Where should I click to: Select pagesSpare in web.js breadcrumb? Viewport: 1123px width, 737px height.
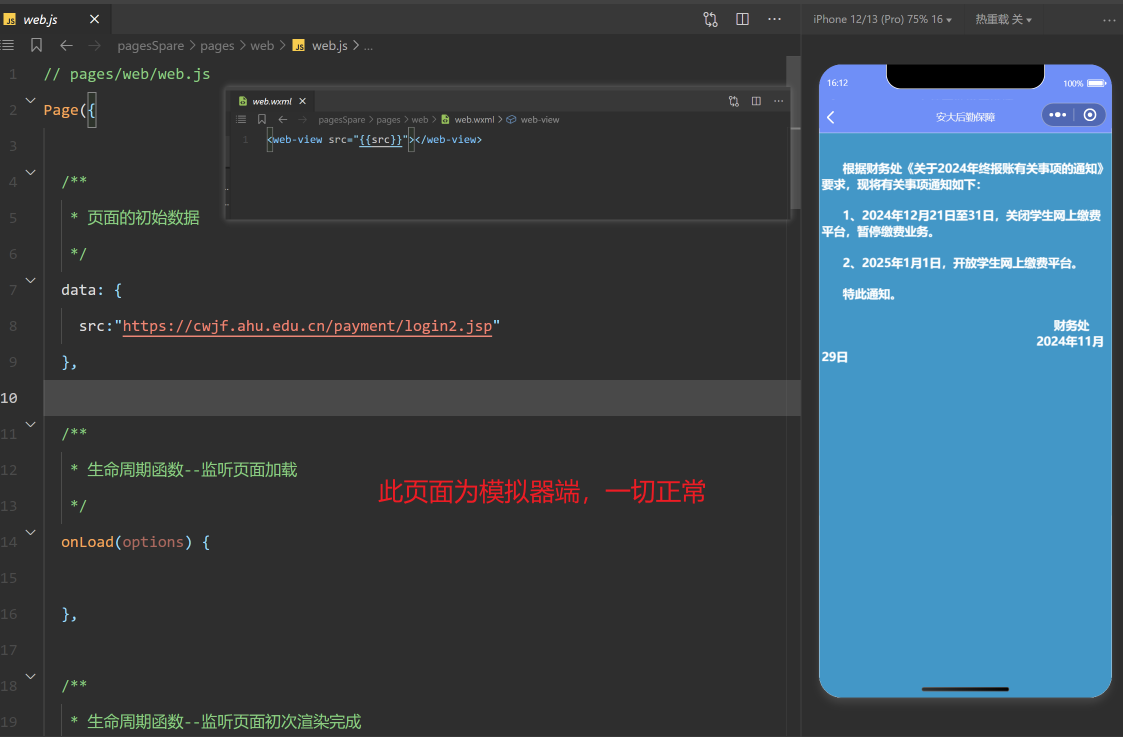tap(150, 45)
